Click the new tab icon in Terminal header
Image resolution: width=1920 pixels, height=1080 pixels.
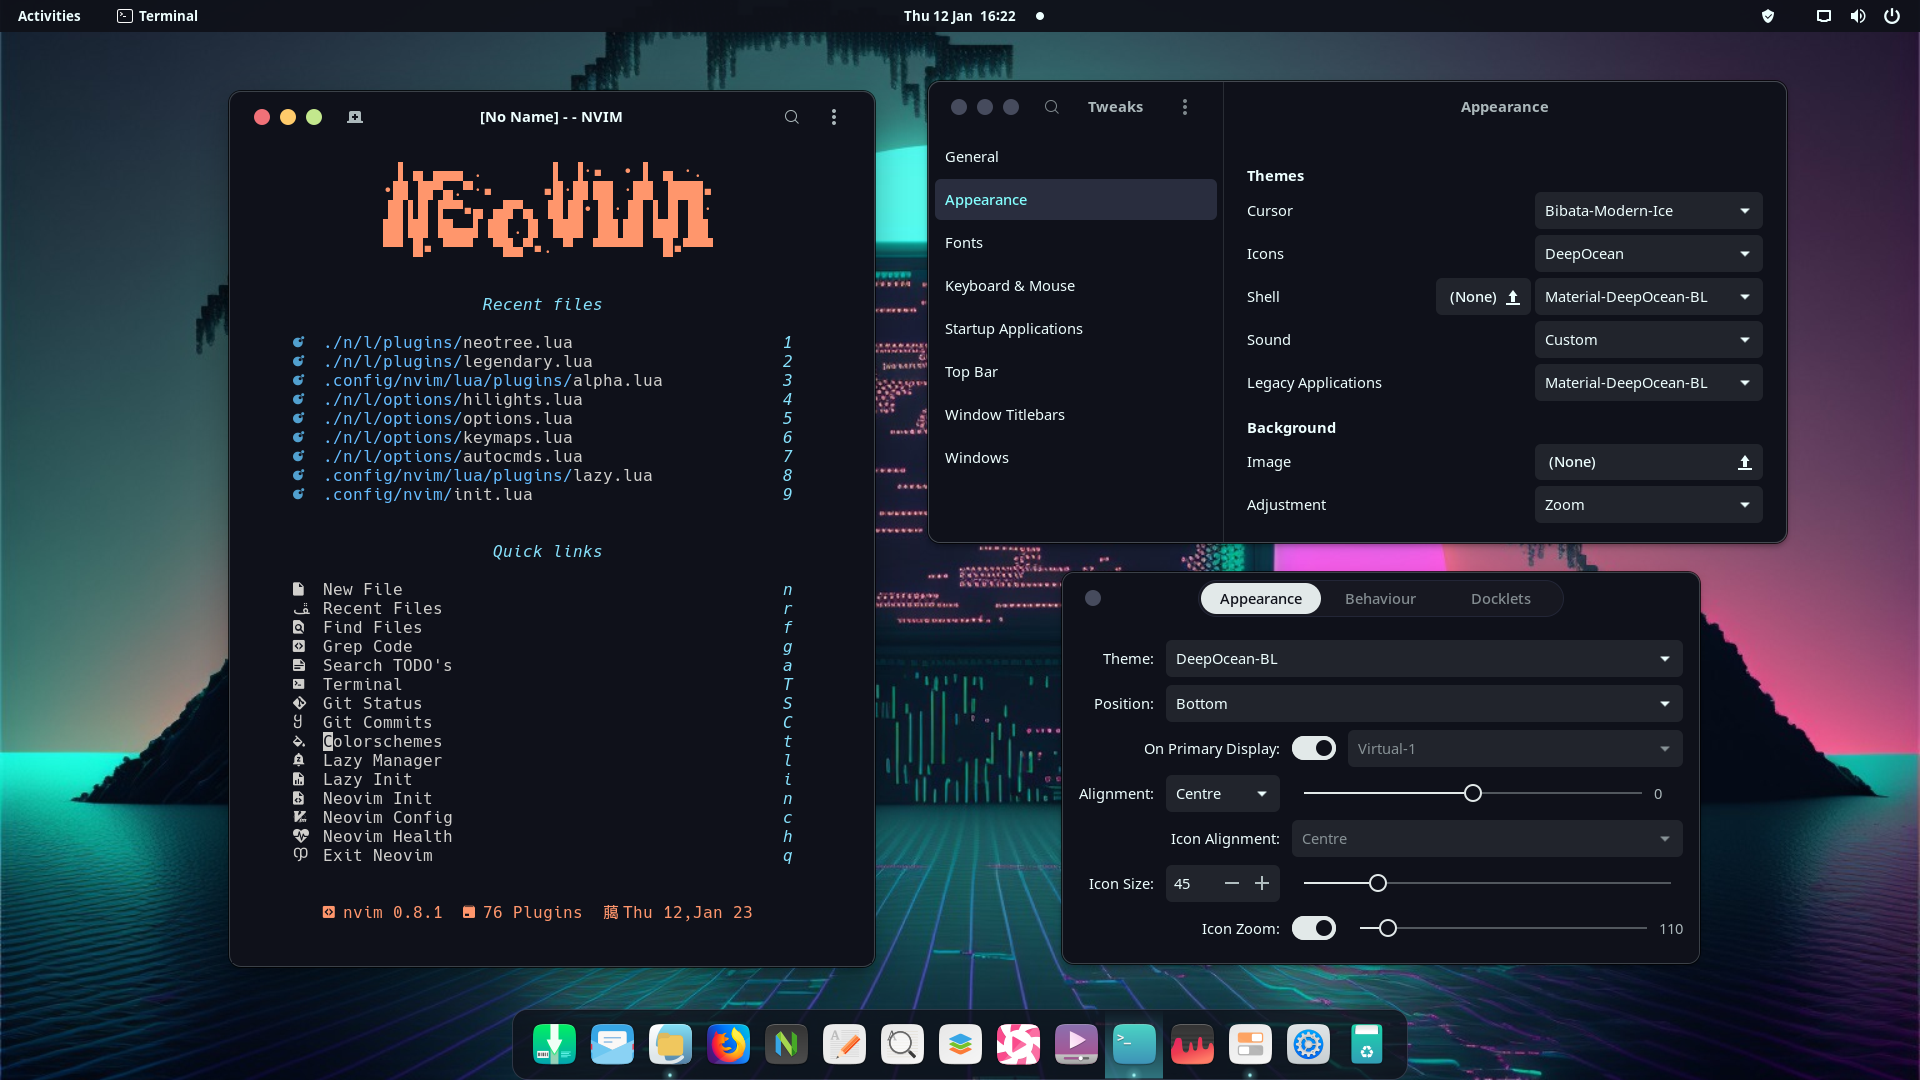click(355, 117)
